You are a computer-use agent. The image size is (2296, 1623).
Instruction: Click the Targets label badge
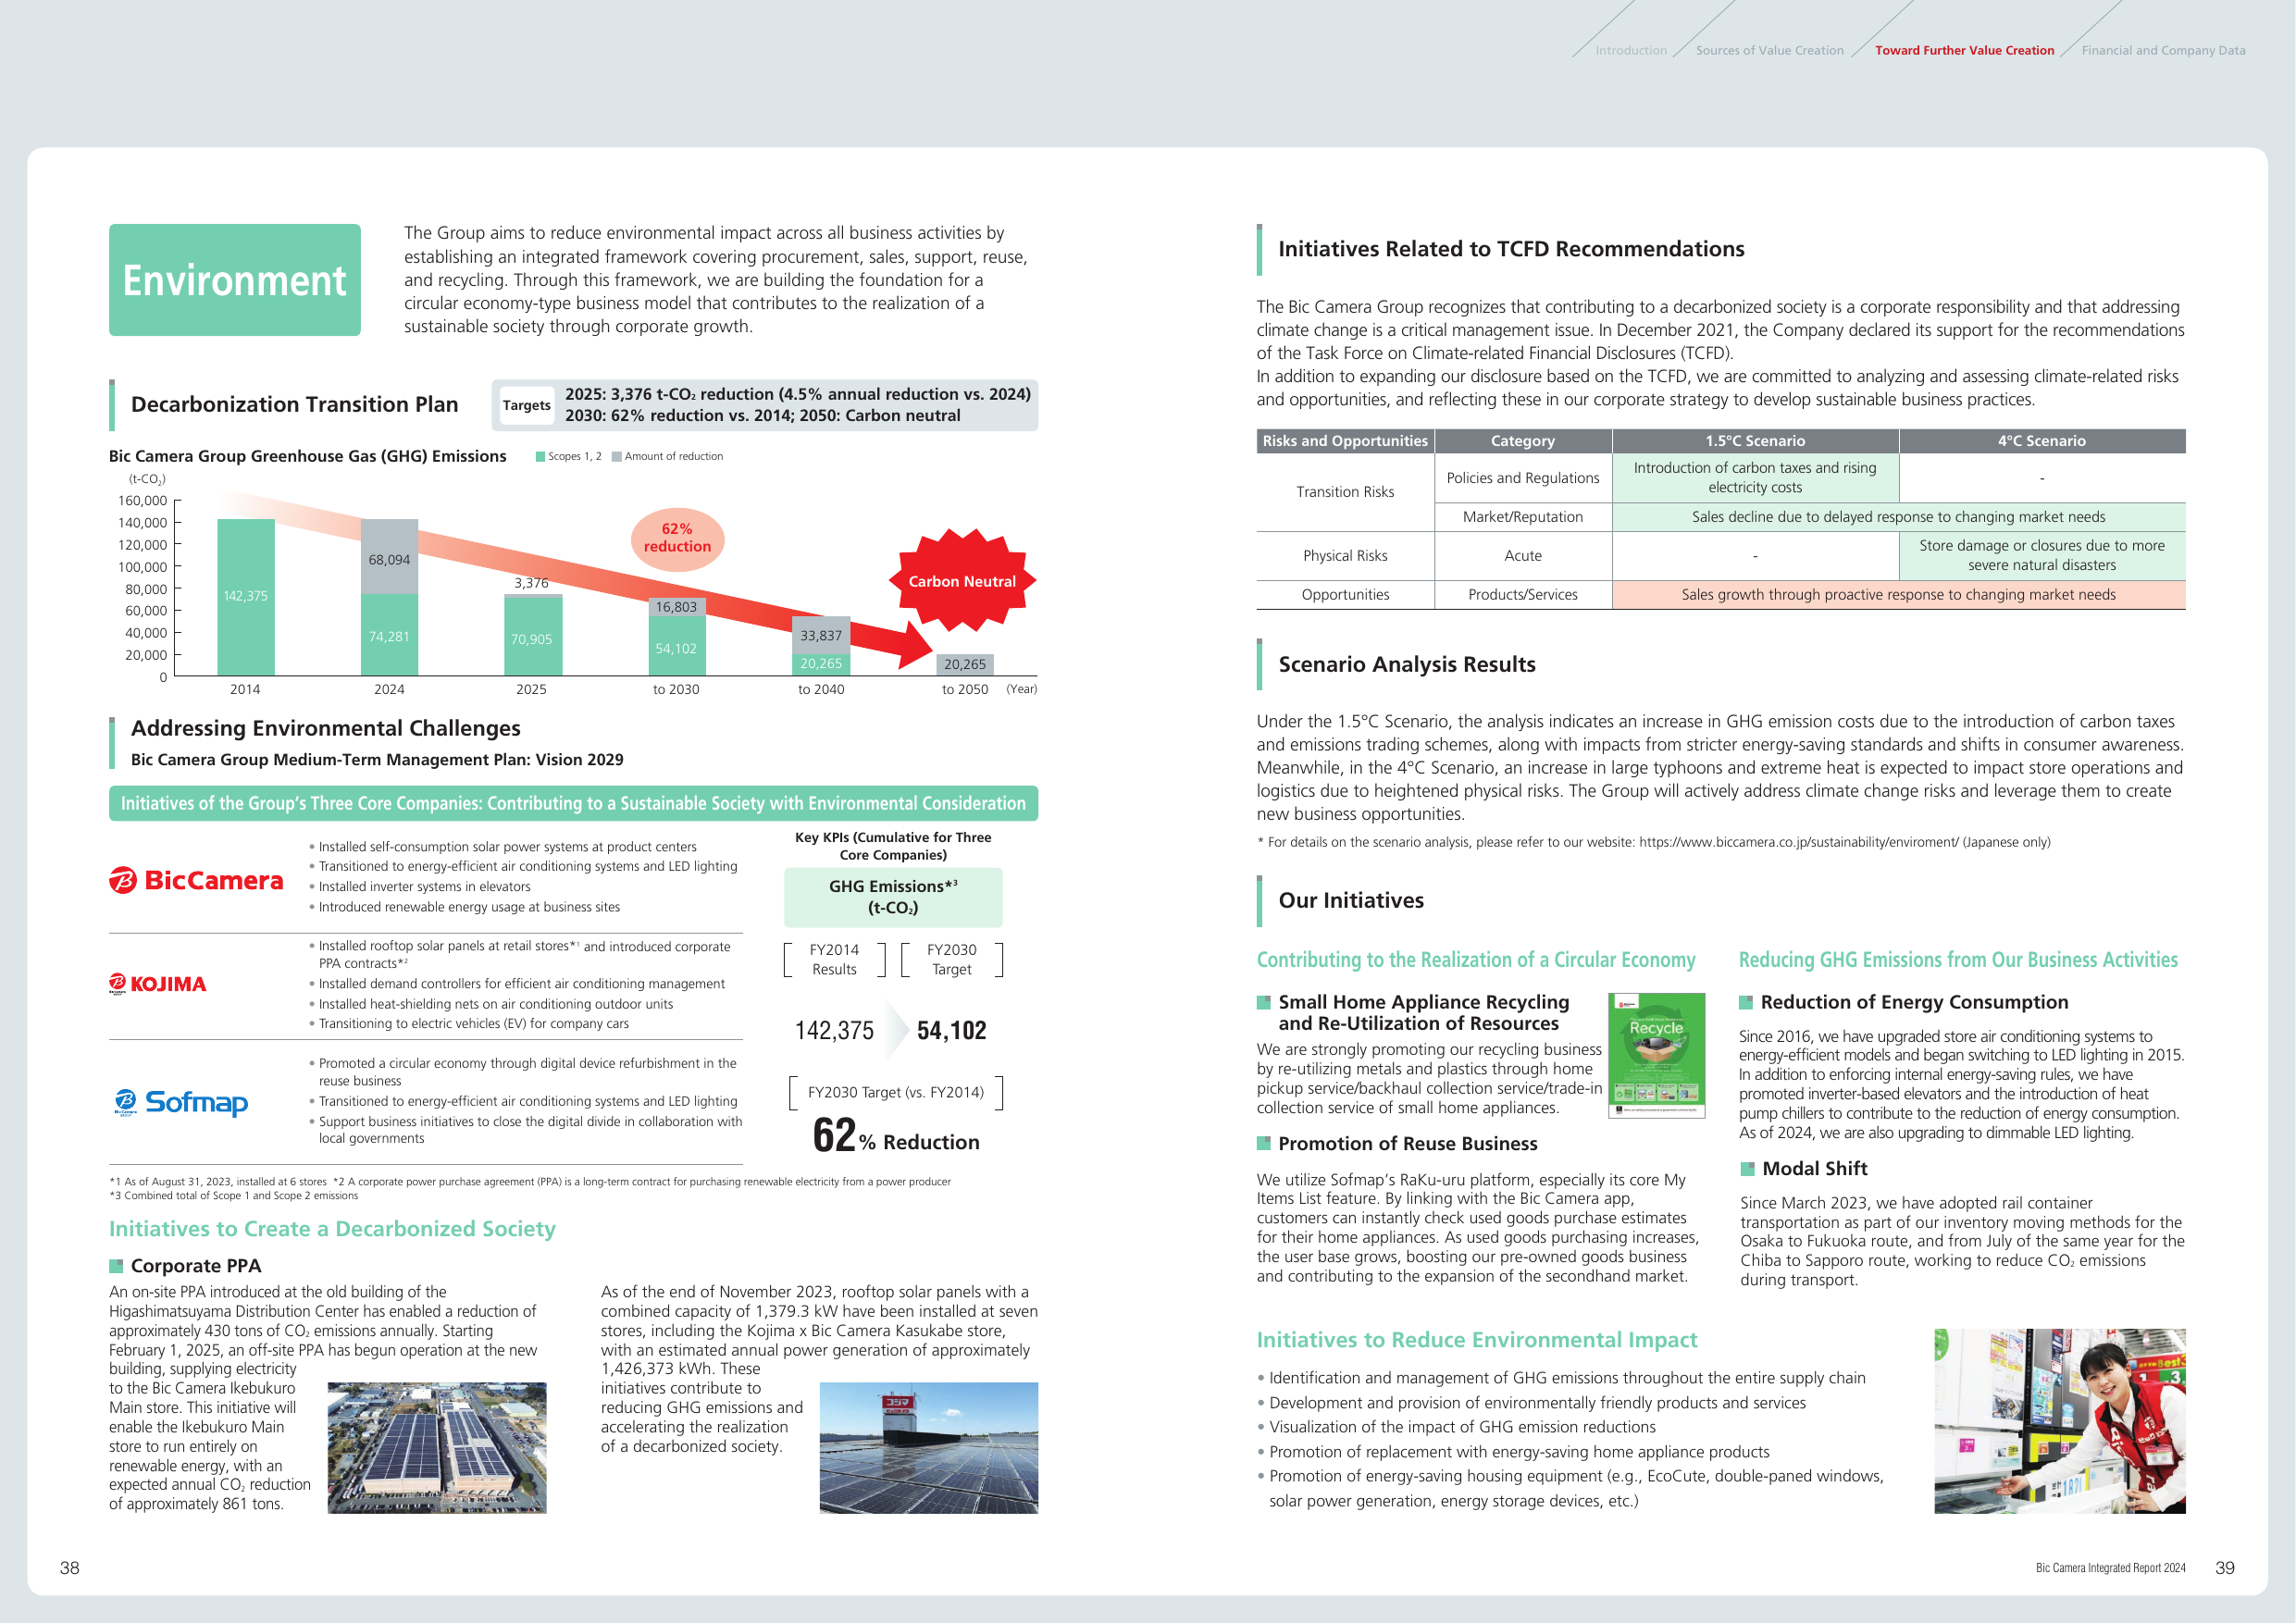(x=526, y=405)
